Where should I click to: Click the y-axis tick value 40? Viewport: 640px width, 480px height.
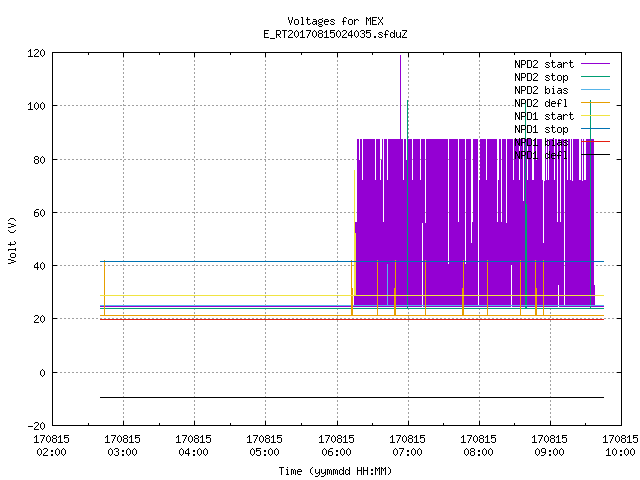pyautogui.click(x=39, y=266)
